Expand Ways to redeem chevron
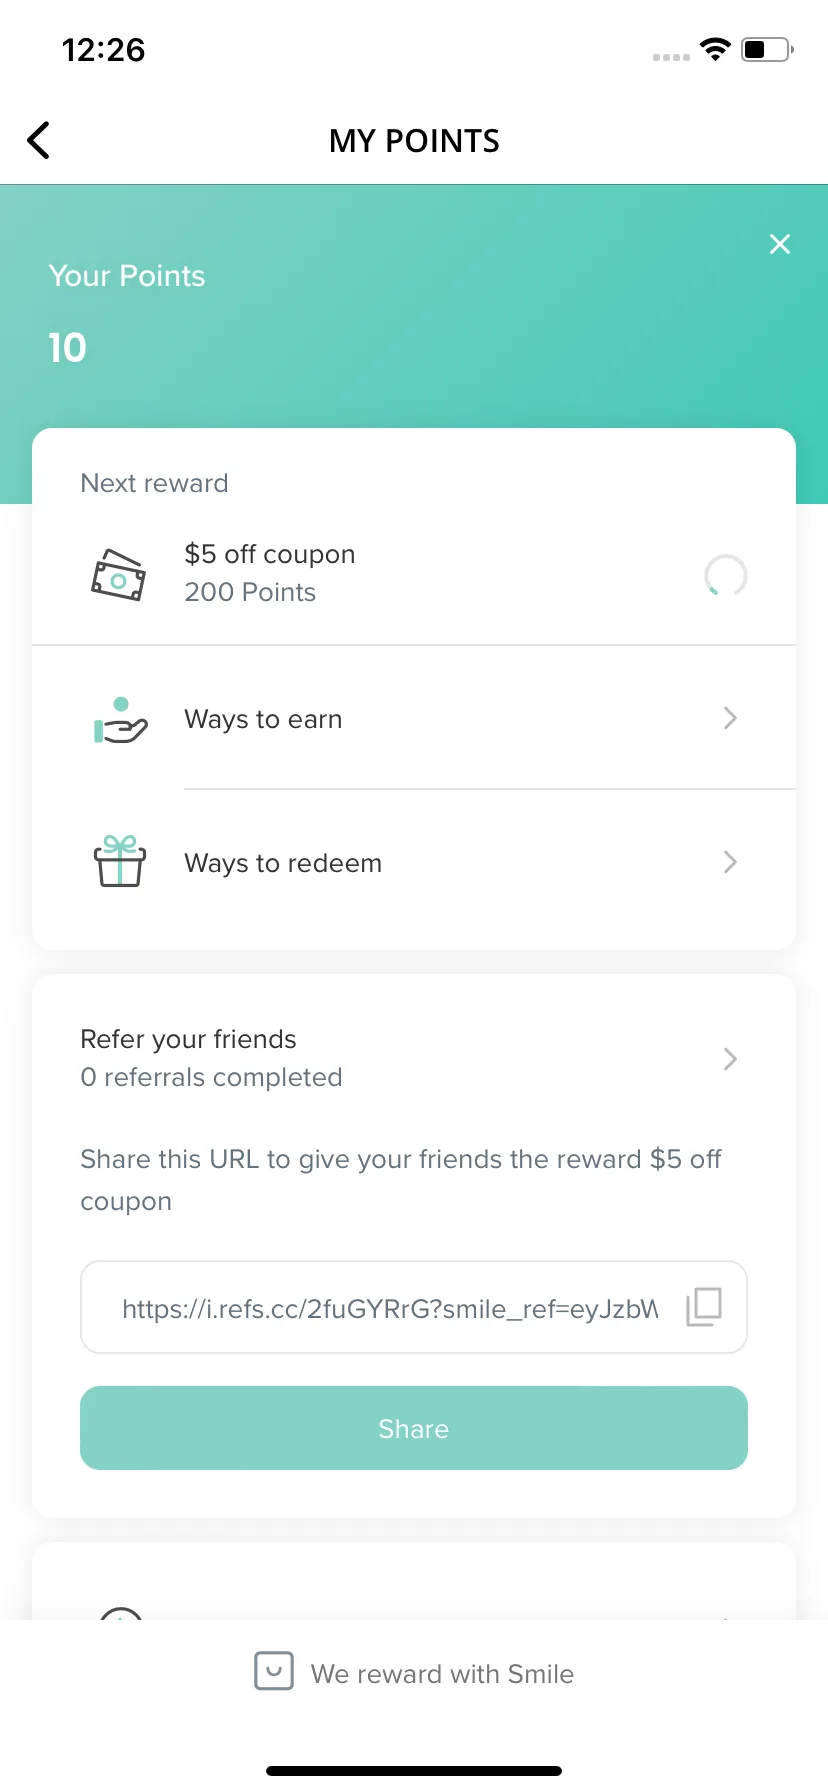The height and width of the screenshot is (1792, 828). [730, 862]
